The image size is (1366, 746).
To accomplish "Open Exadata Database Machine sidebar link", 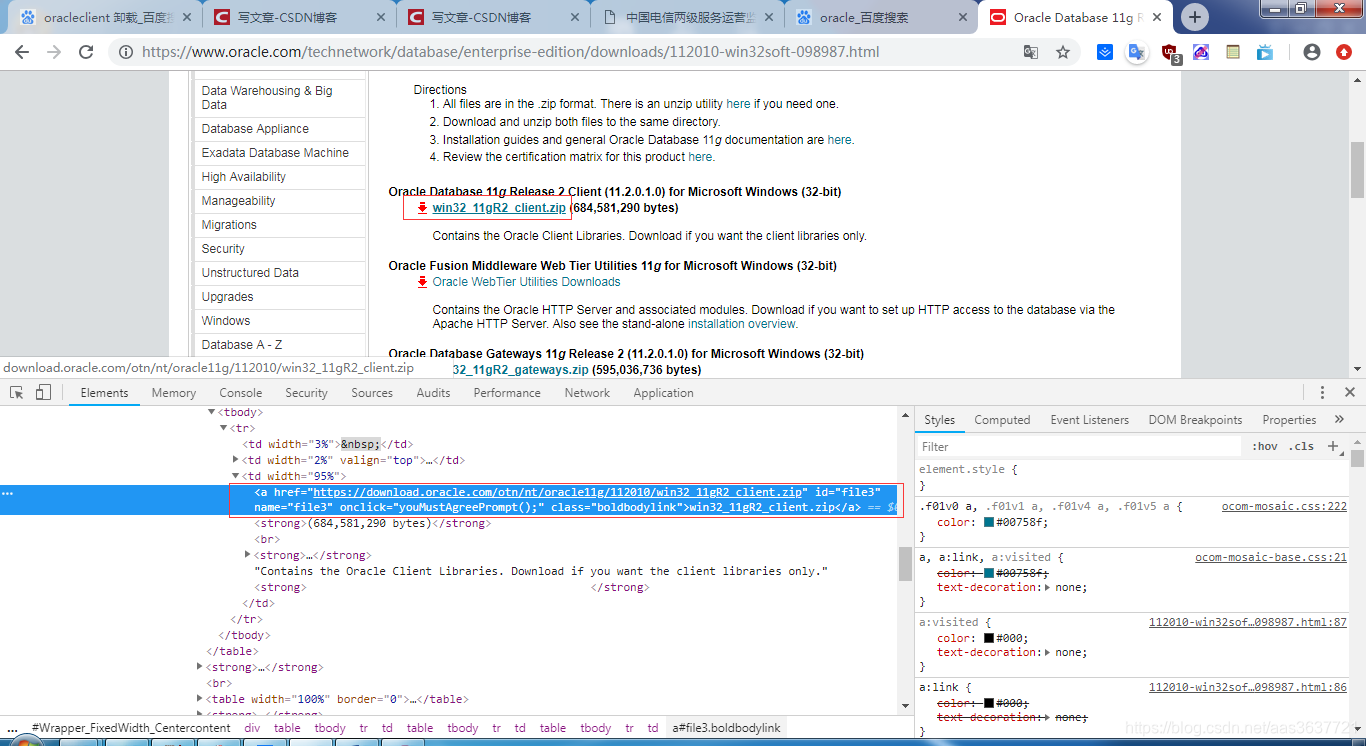I will 275,153.
